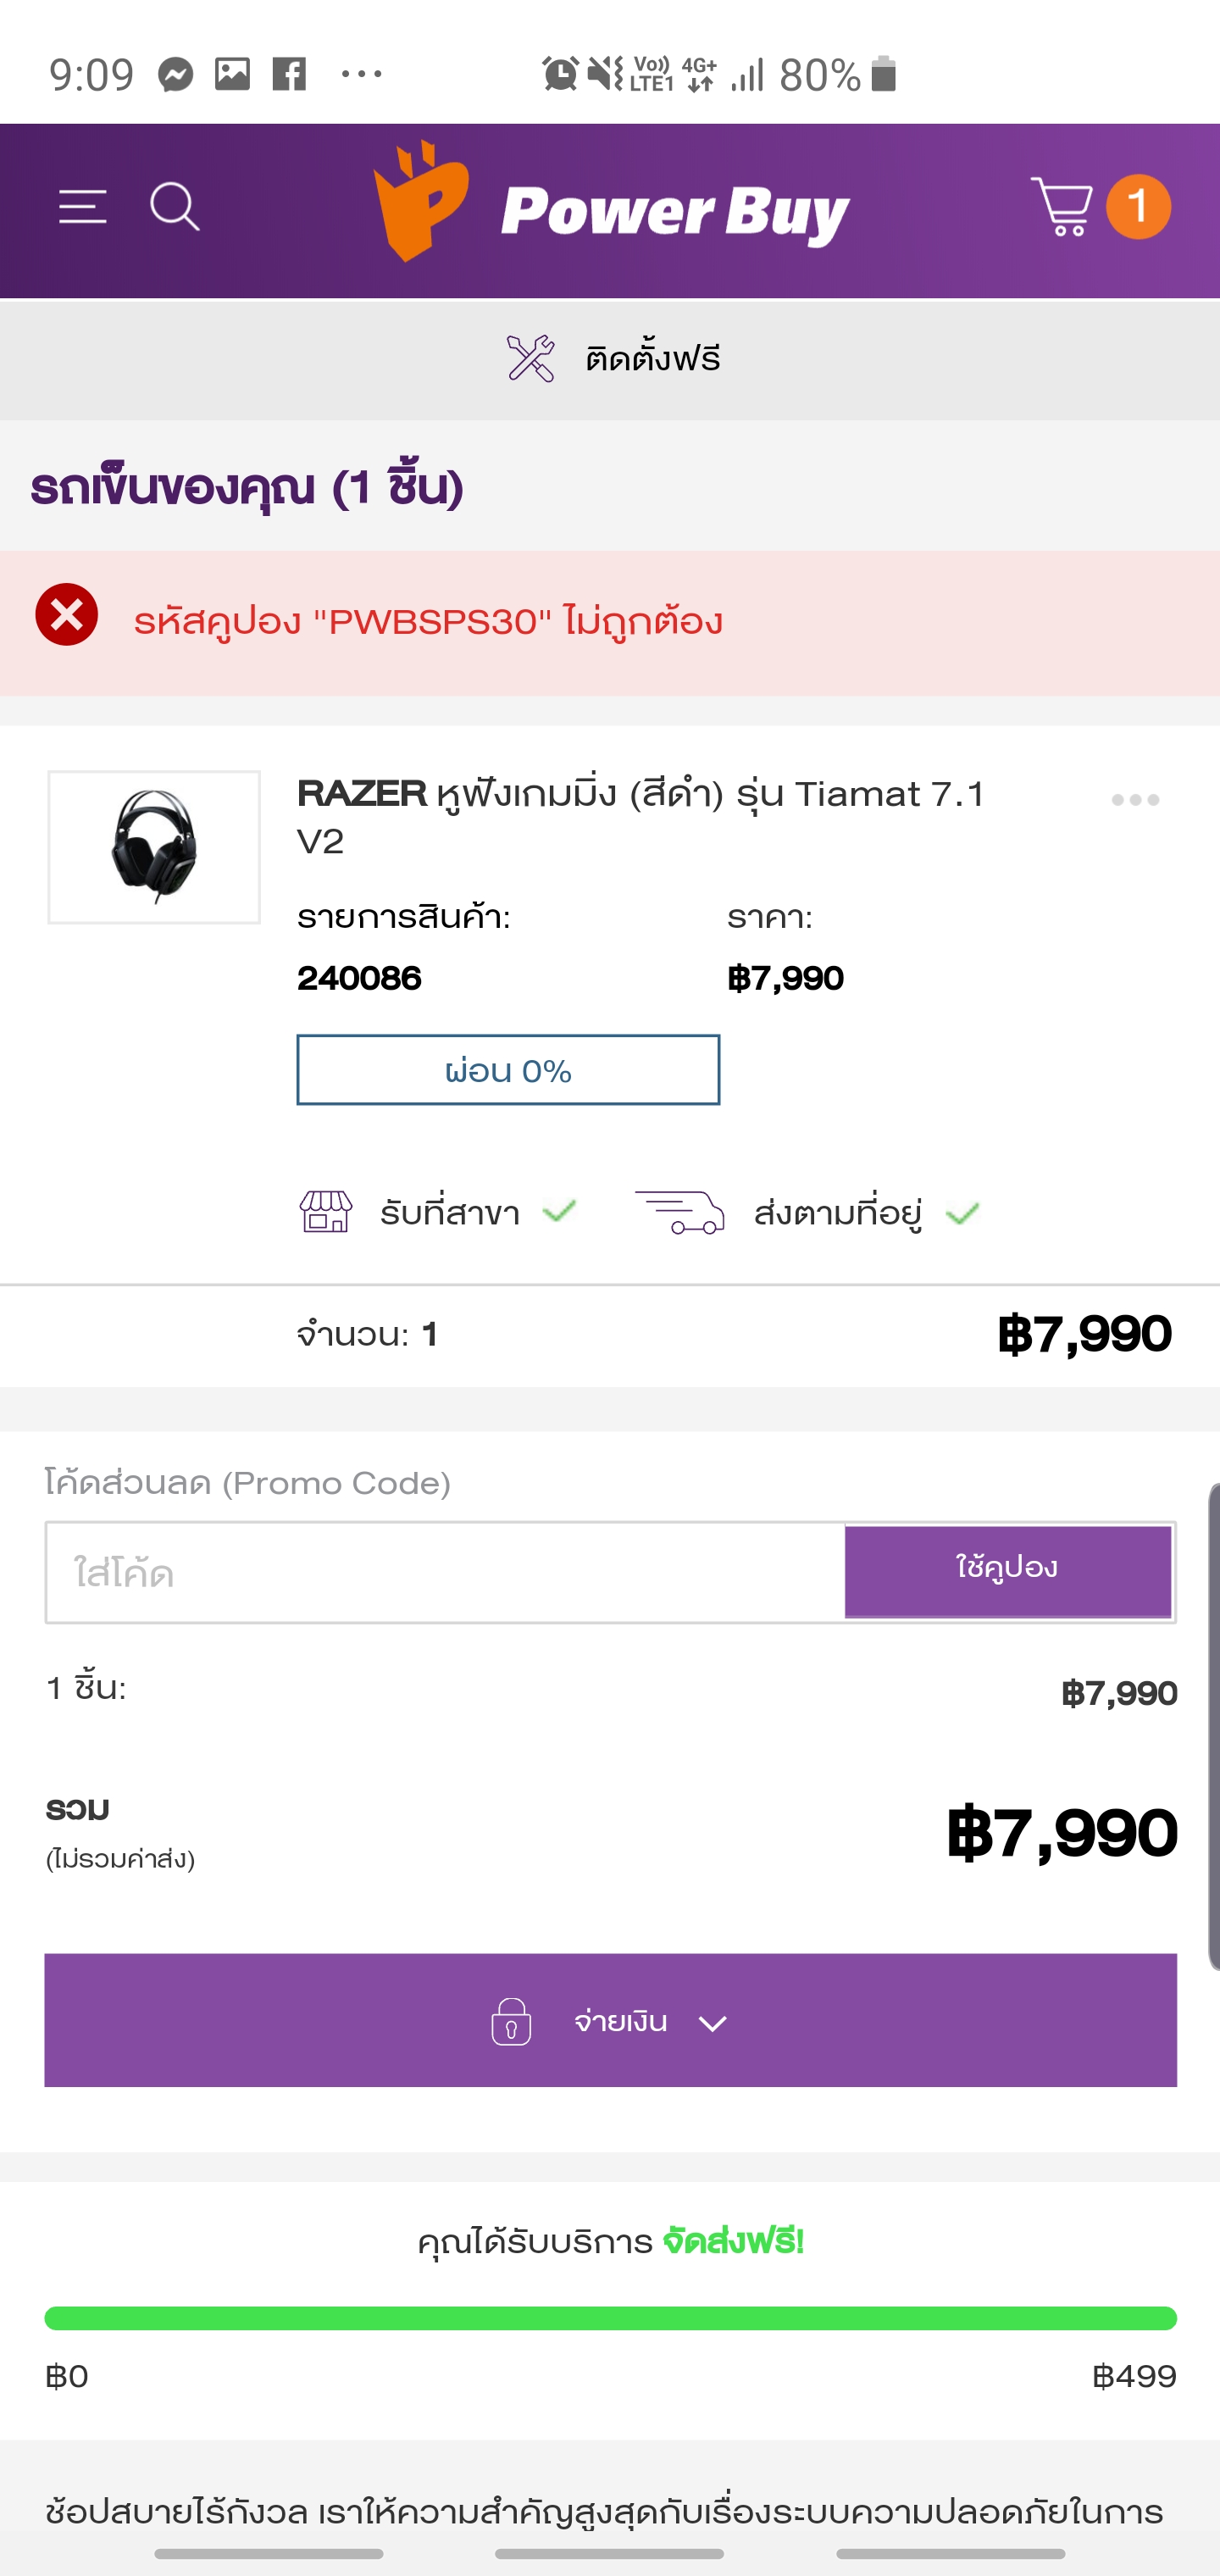
Task: Tap the store pickup icon
Action: tap(326, 1212)
